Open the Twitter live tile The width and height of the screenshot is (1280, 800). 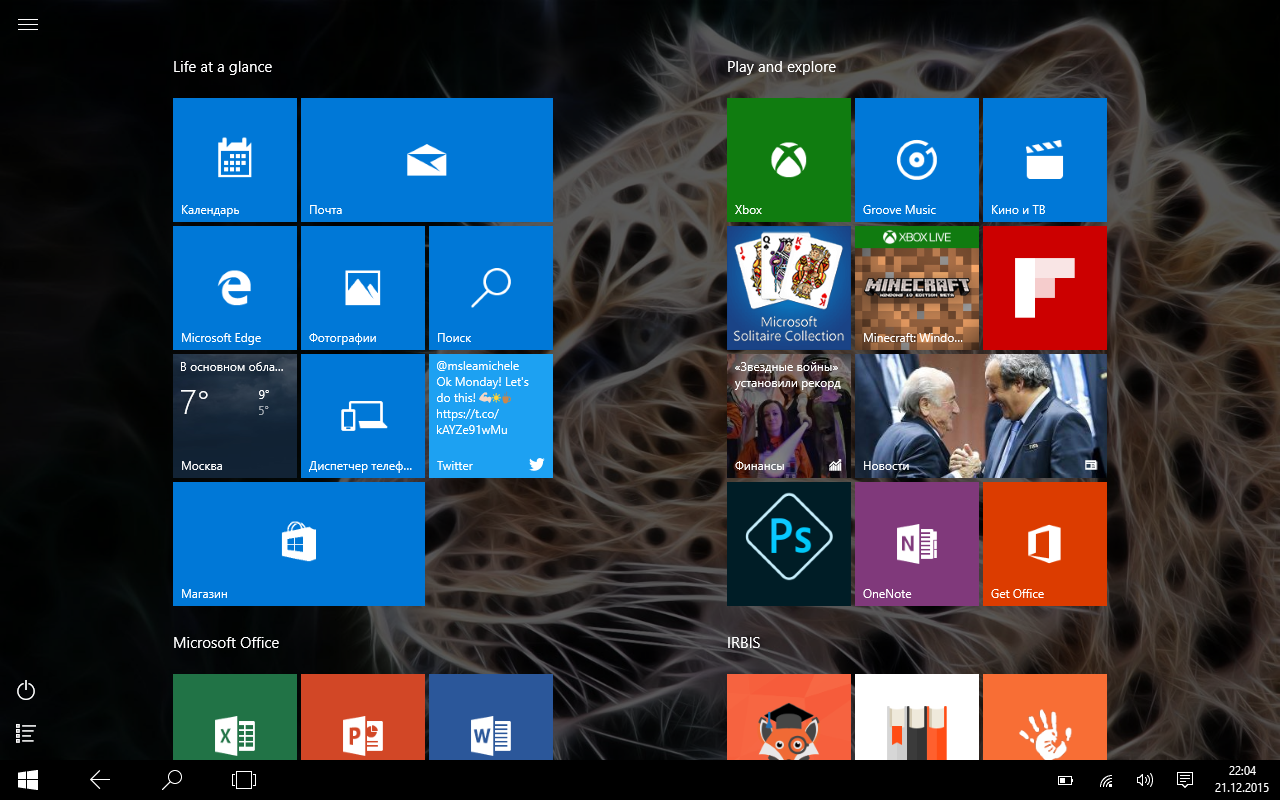click(491, 415)
